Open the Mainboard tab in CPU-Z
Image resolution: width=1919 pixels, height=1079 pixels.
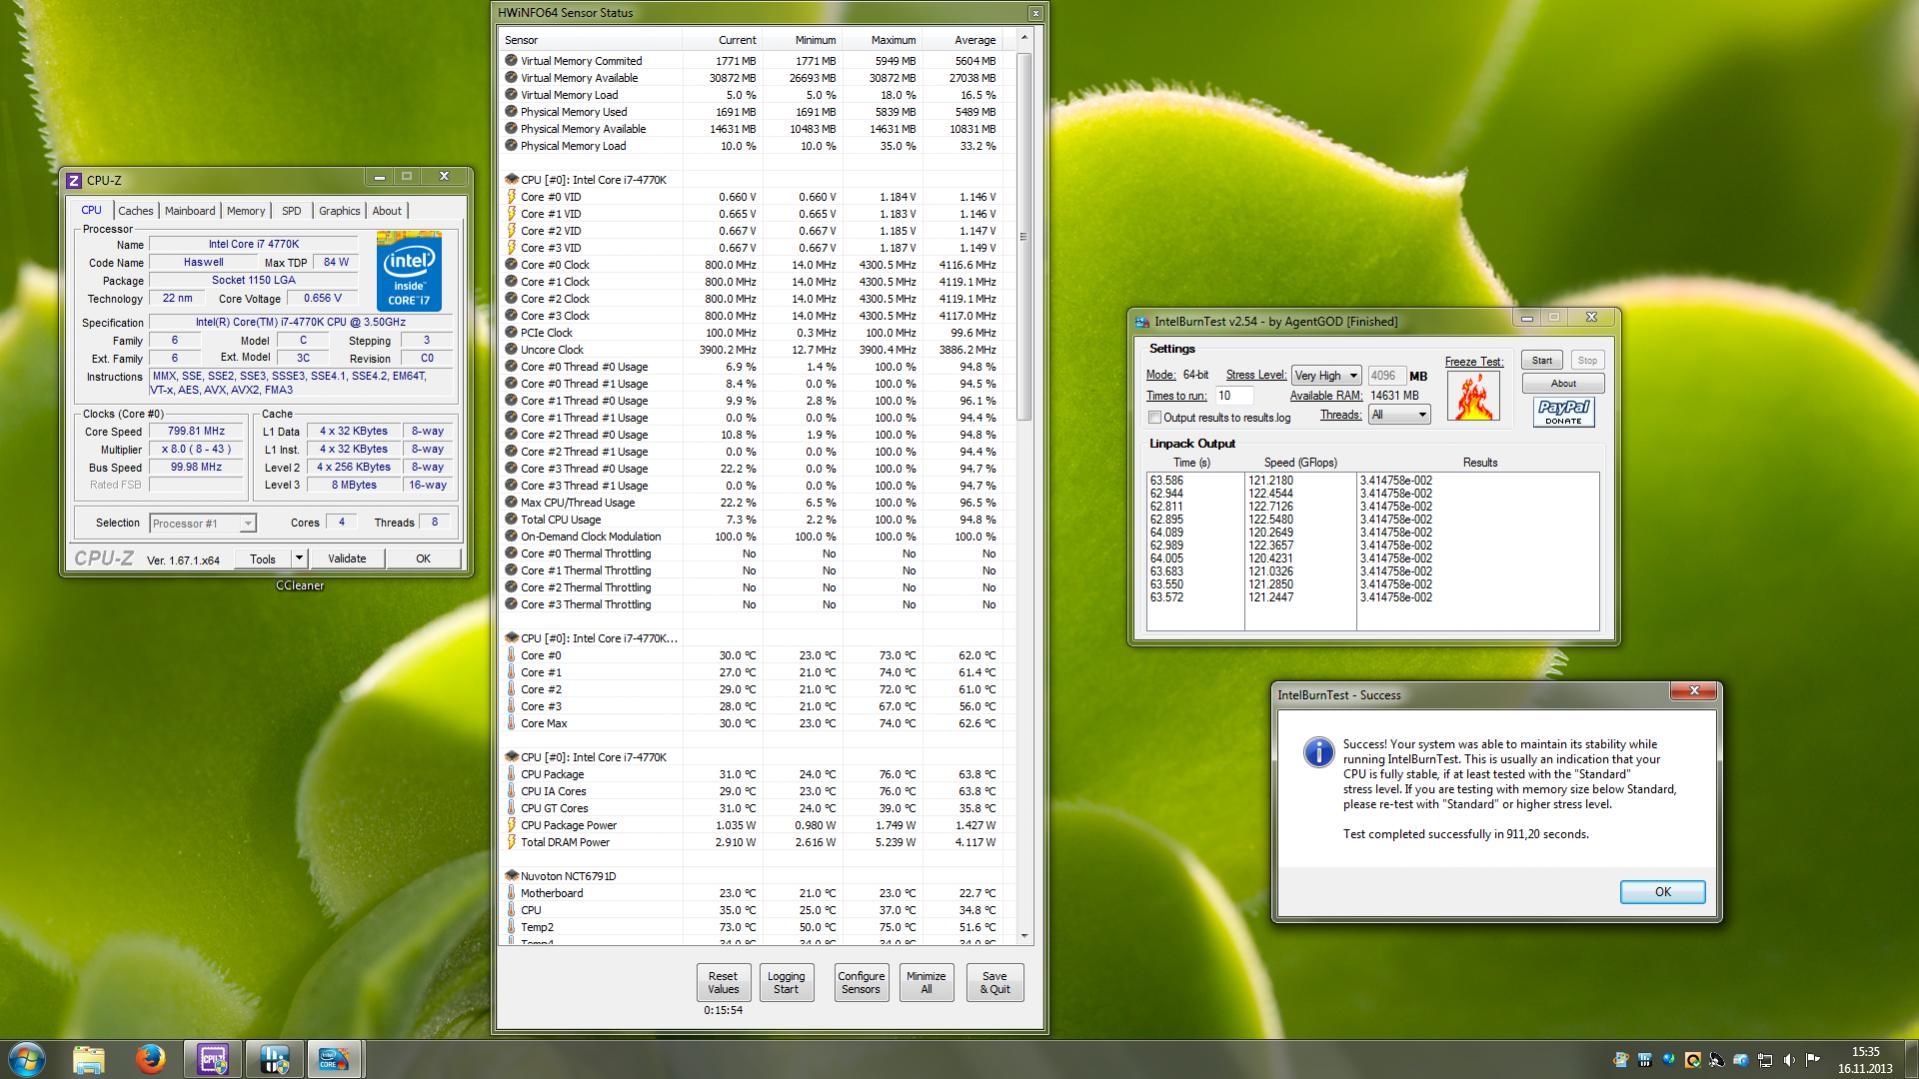click(190, 211)
